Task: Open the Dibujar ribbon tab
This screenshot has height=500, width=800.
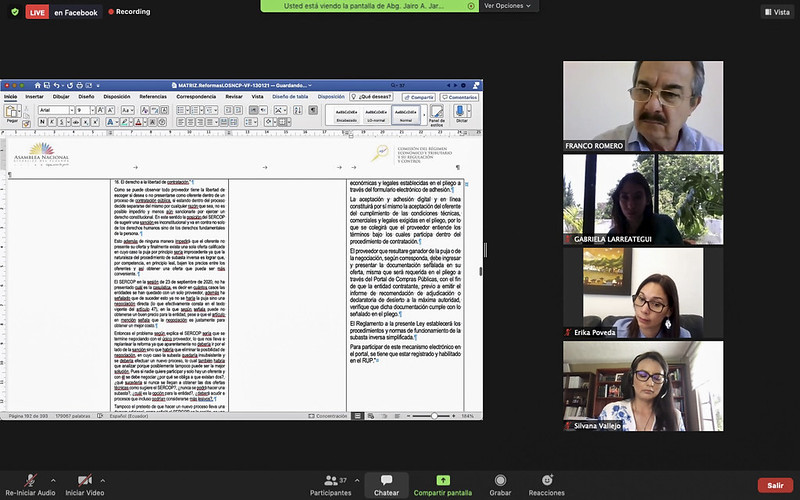Action: [61, 96]
